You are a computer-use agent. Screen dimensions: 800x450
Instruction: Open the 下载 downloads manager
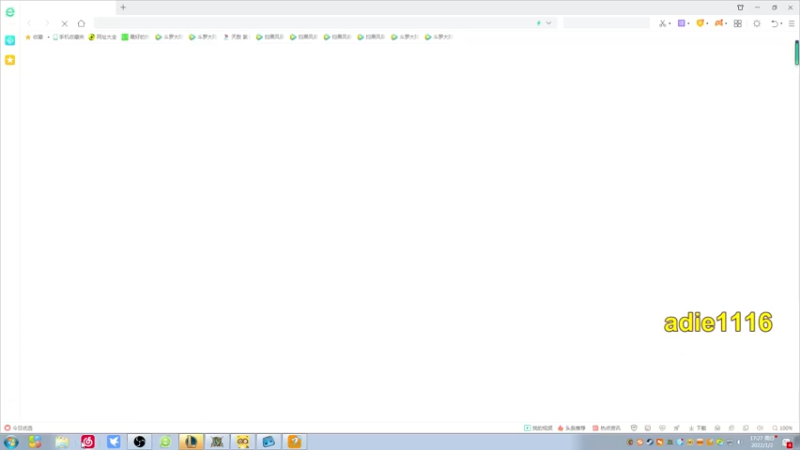[697, 428]
